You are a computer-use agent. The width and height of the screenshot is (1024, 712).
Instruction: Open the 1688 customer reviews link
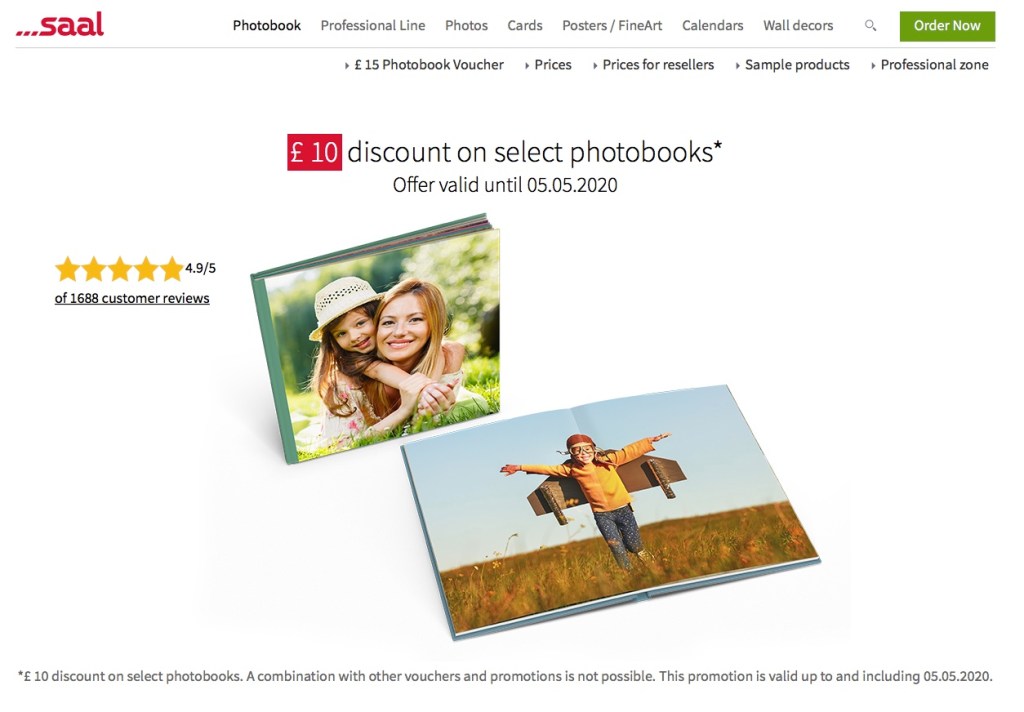[x=132, y=299]
